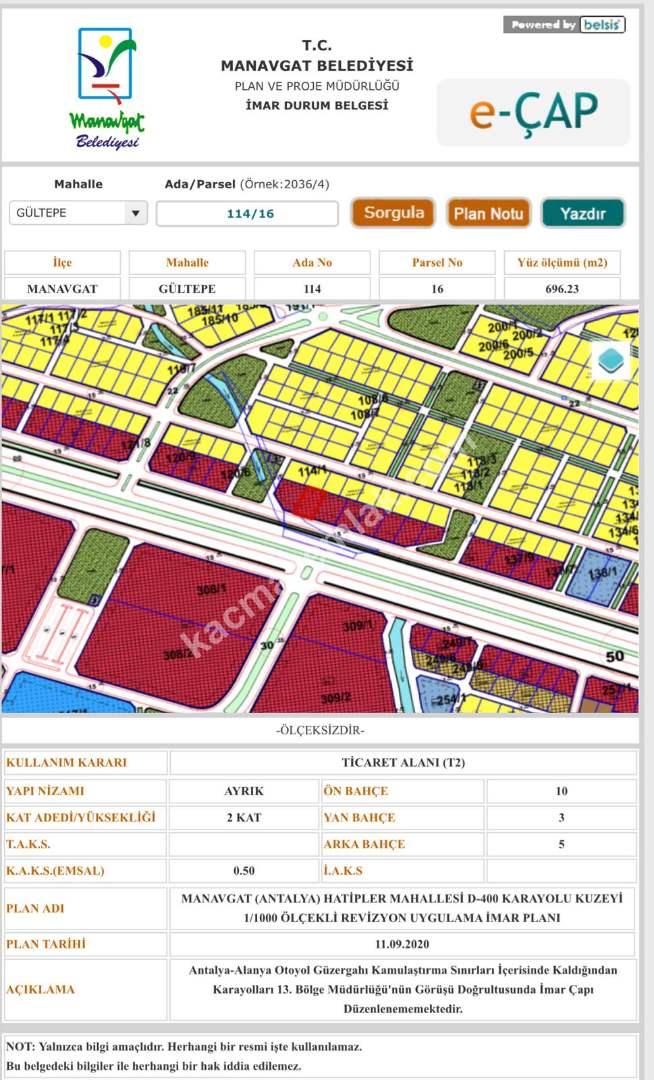Click the plan date 11.09.2020 cell

tap(403, 944)
